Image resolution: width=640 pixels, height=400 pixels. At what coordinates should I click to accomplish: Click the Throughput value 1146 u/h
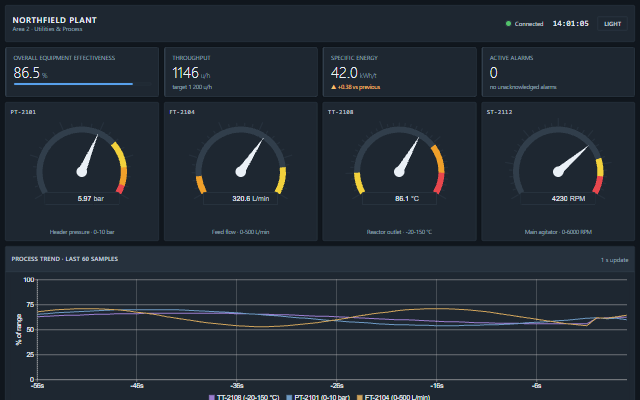(x=191, y=73)
